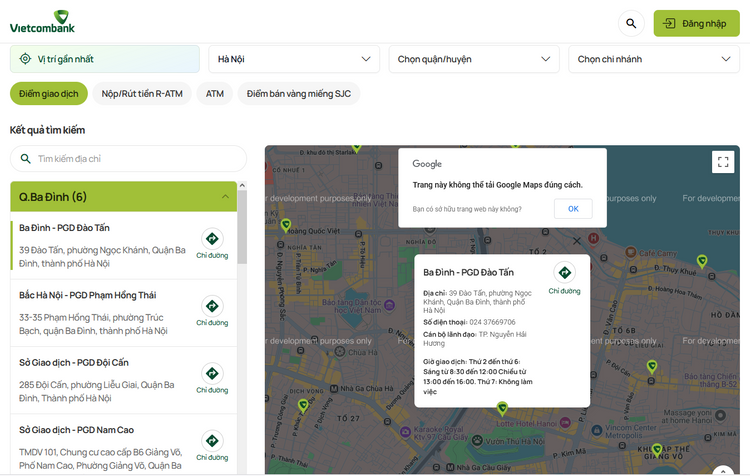Close the map info window with X
This screenshot has height=476, width=750.
577,241
